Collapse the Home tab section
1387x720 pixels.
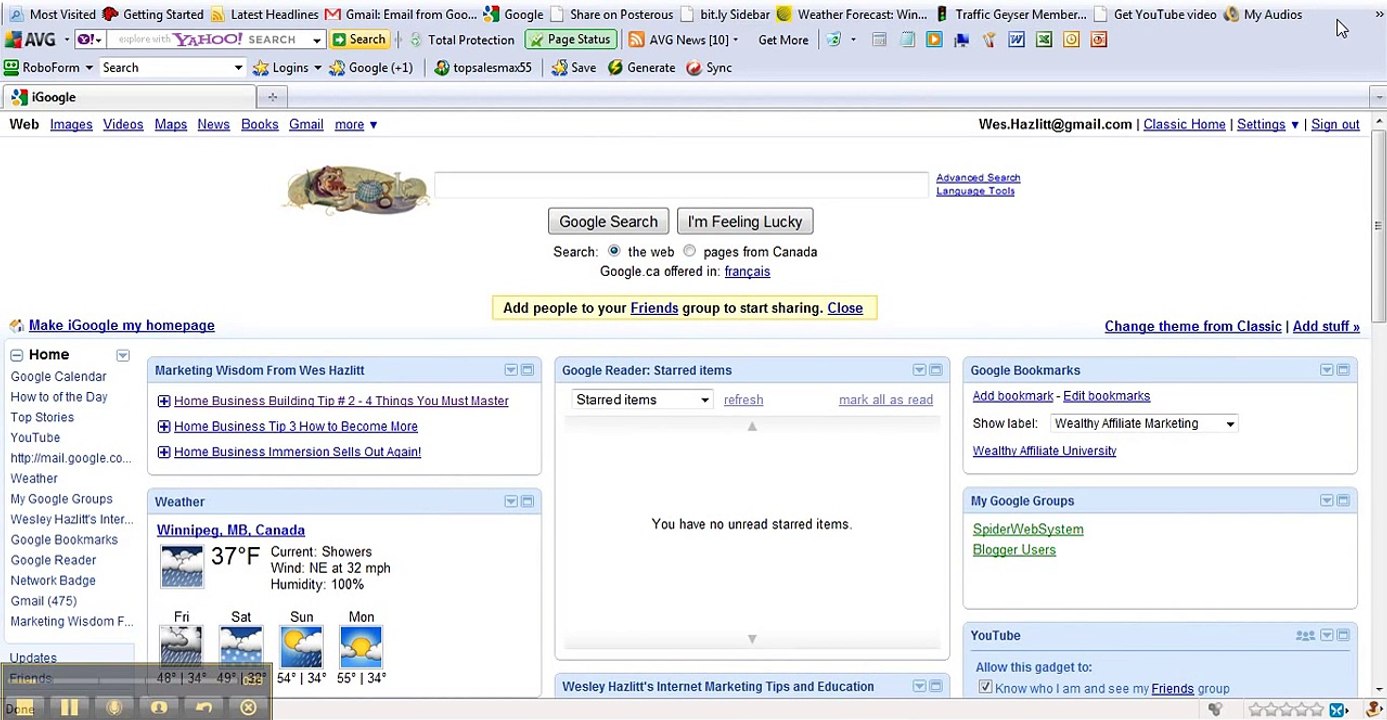click(17, 355)
